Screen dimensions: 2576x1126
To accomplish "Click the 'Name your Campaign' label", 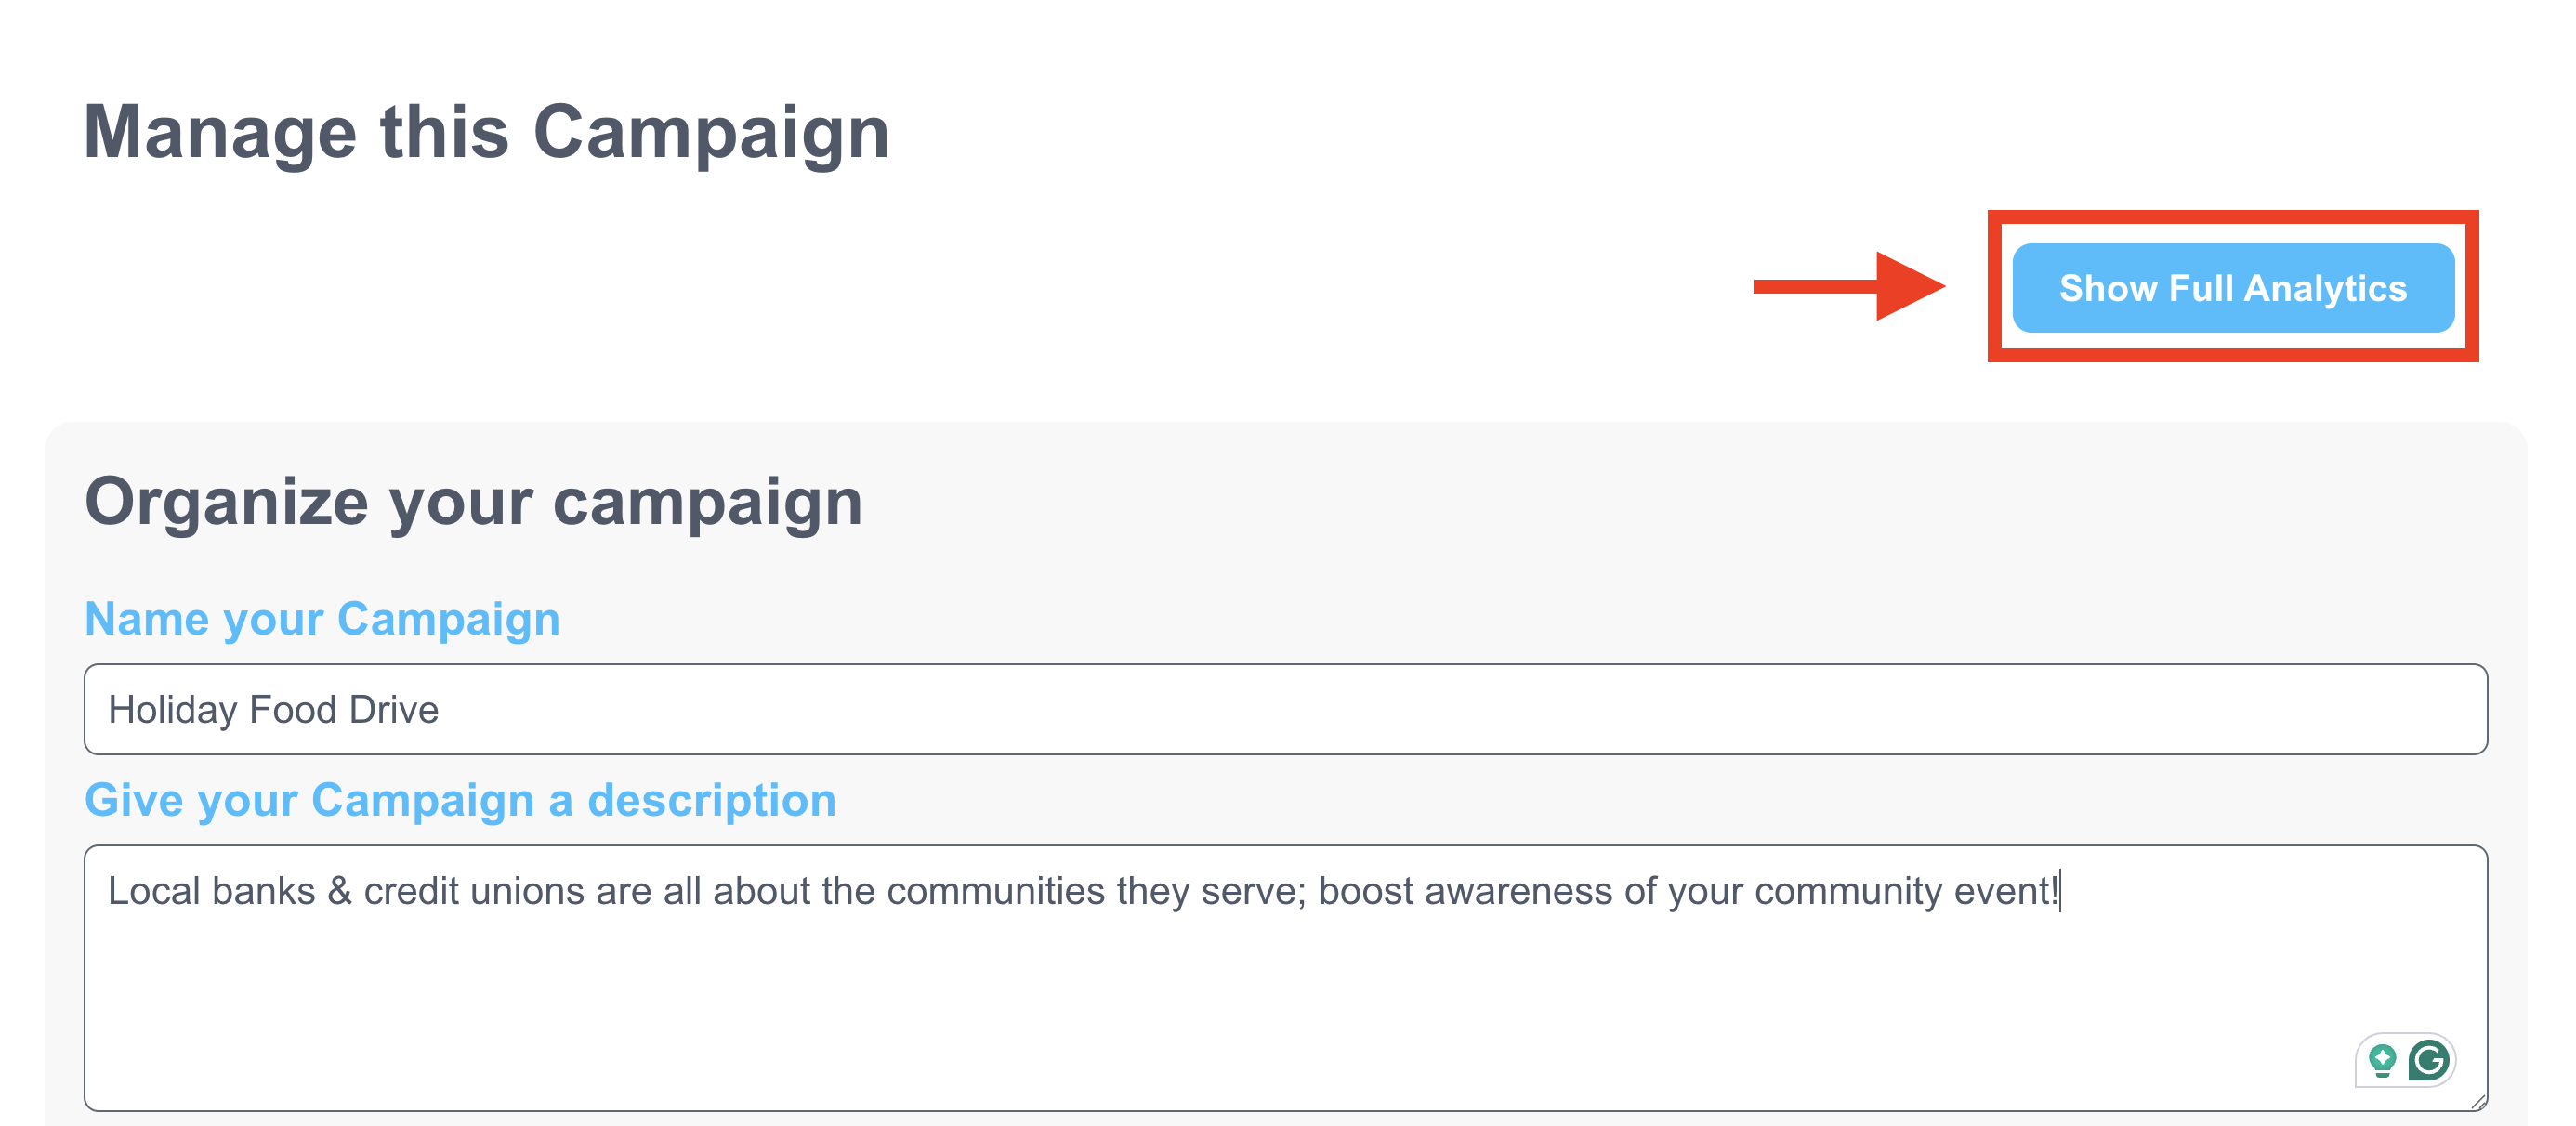I will click(322, 619).
